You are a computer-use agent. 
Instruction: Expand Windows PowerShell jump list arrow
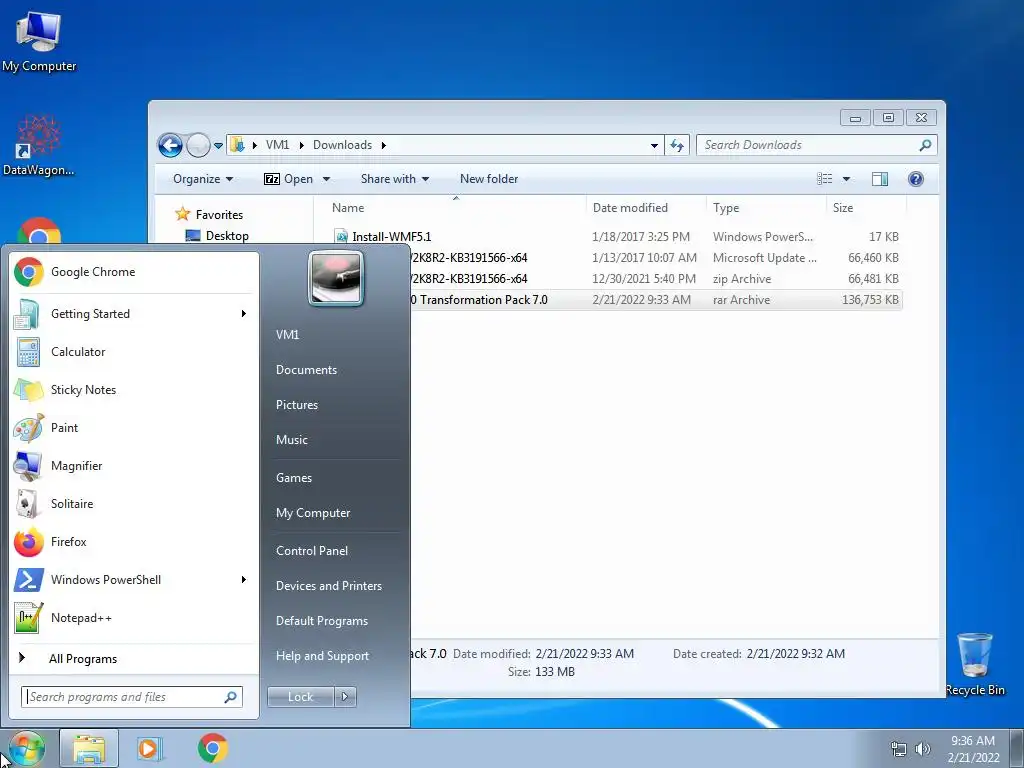point(244,579)
